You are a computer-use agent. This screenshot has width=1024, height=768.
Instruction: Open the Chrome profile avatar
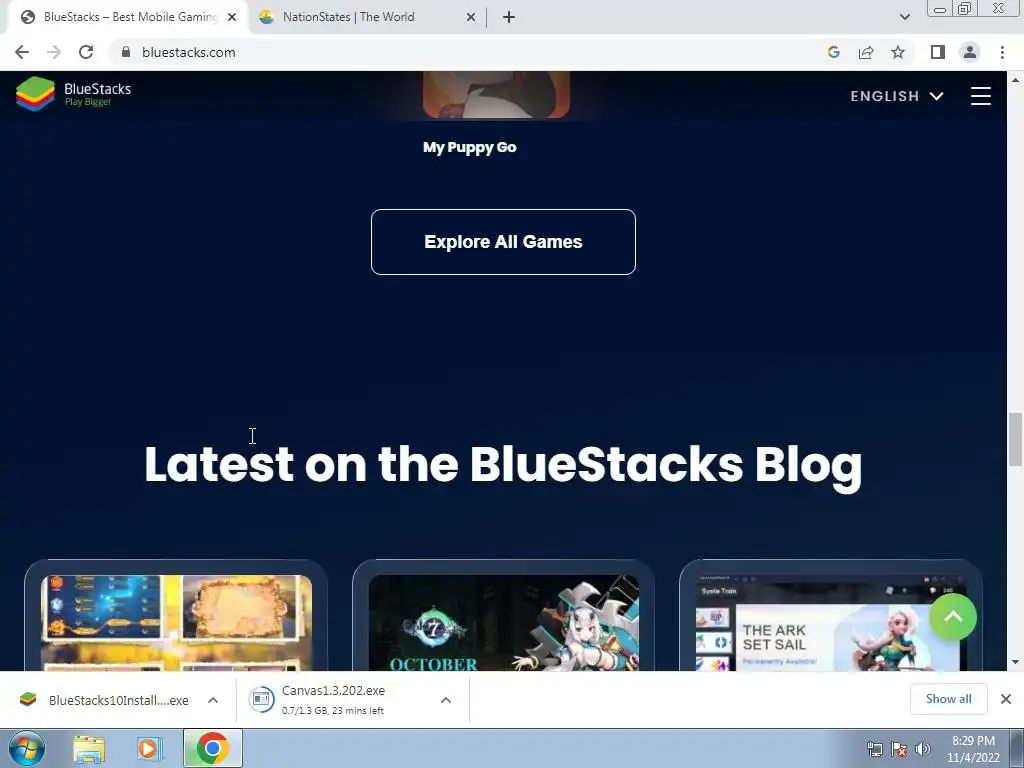pos(970,52)
